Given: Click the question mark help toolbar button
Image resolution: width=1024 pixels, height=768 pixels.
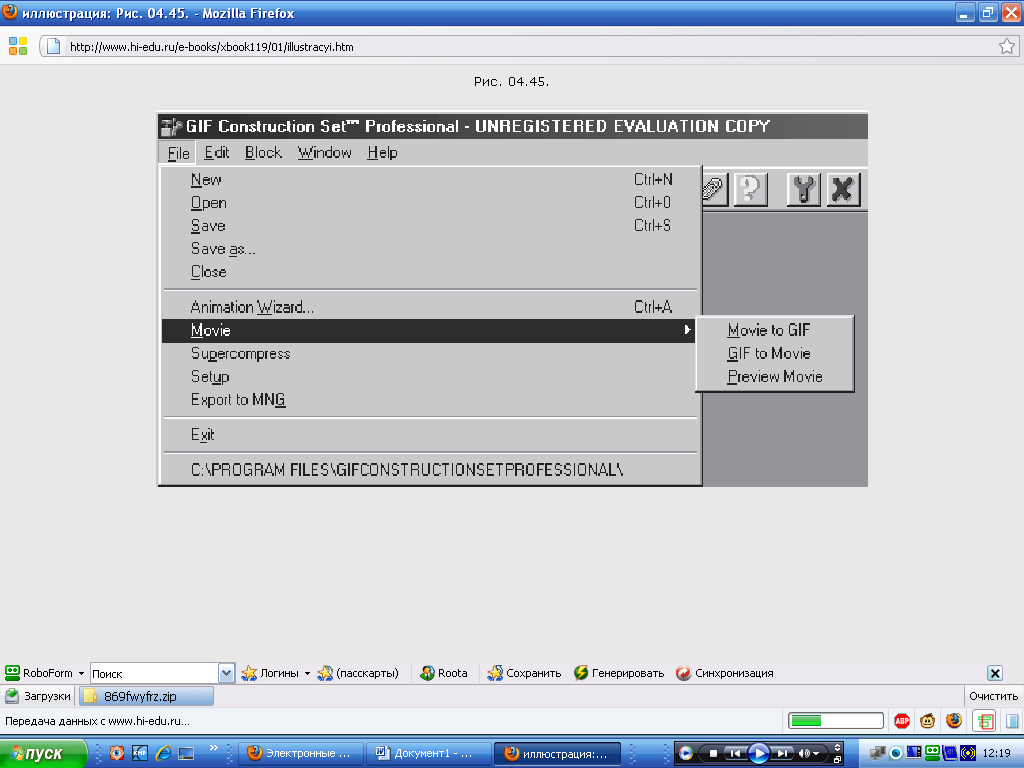Looking at the screenshot, I should click(x=750, y=189).
